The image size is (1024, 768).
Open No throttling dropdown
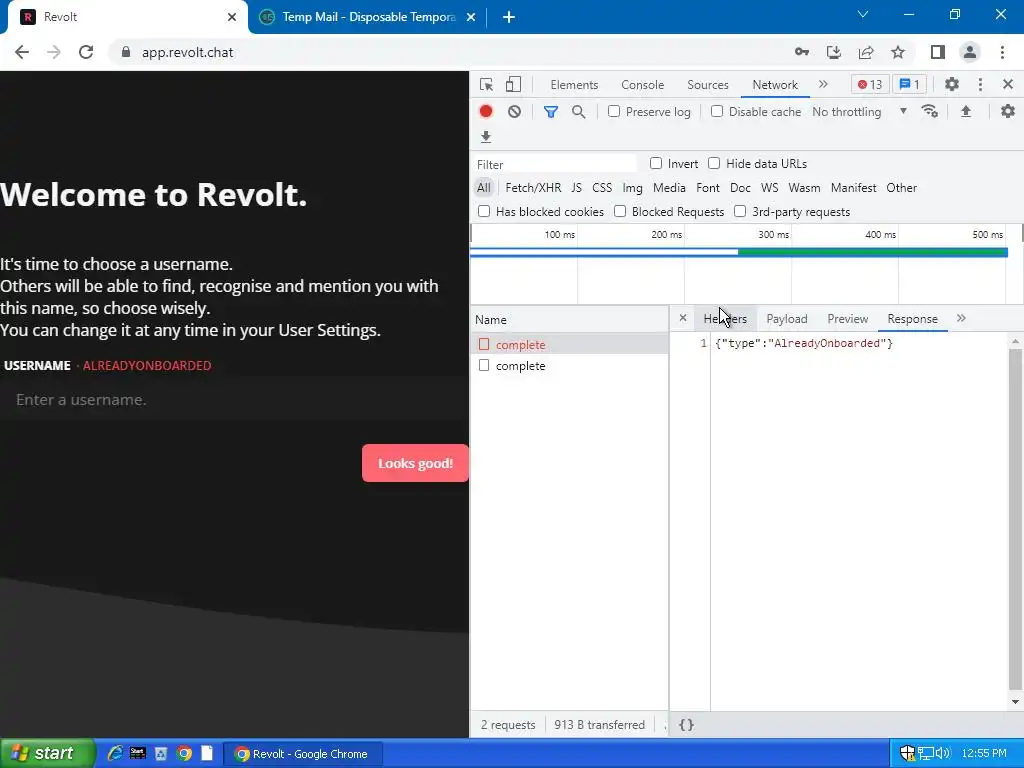pos(859,112)
